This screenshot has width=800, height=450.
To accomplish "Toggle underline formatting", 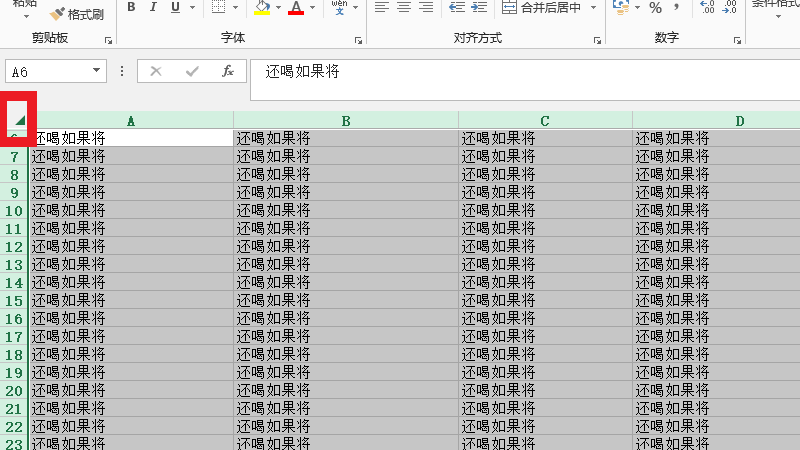I will coord(176,8).
